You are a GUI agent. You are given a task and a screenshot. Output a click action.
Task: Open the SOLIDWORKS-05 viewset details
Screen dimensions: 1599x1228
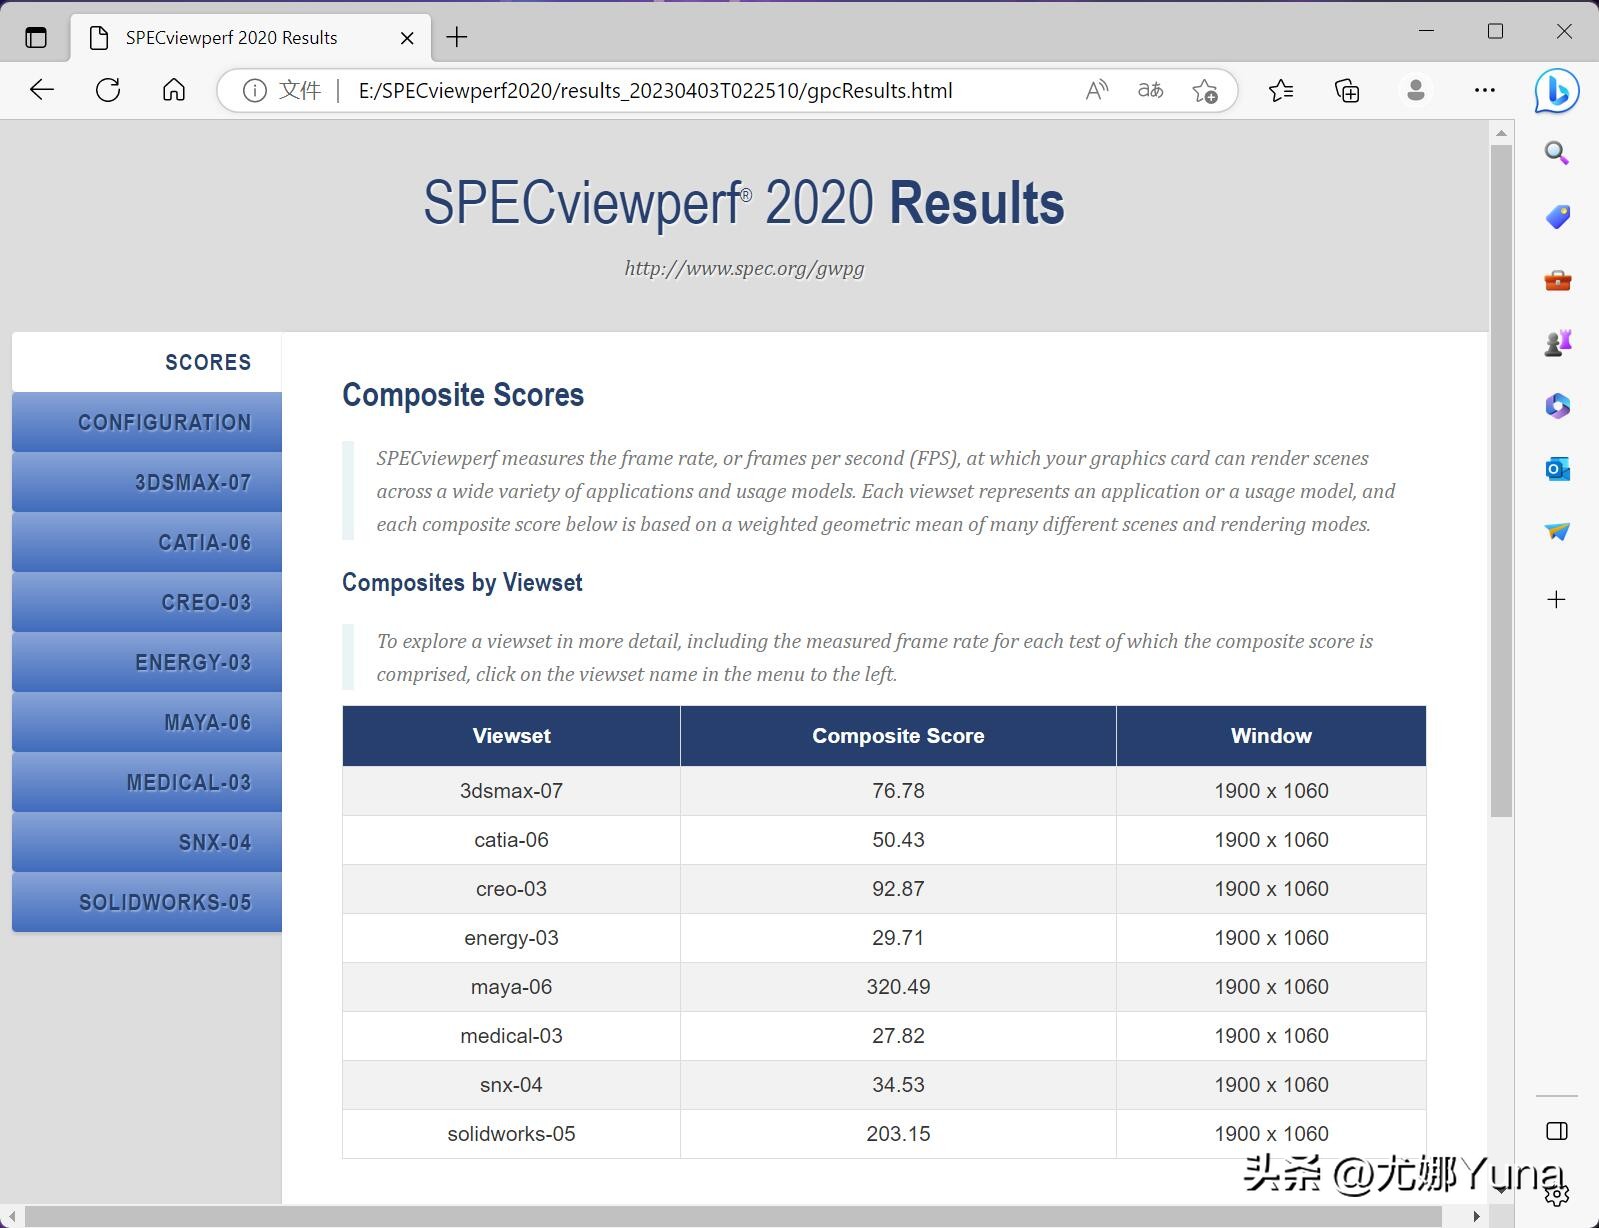pyautogui.click(x=147, y=902)
